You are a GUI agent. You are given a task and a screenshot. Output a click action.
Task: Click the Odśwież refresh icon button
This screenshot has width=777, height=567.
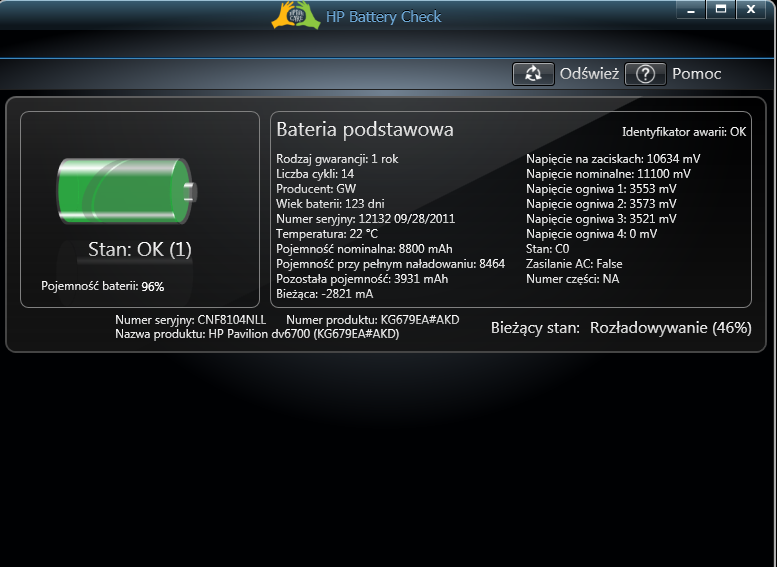(x=533, y=74)
